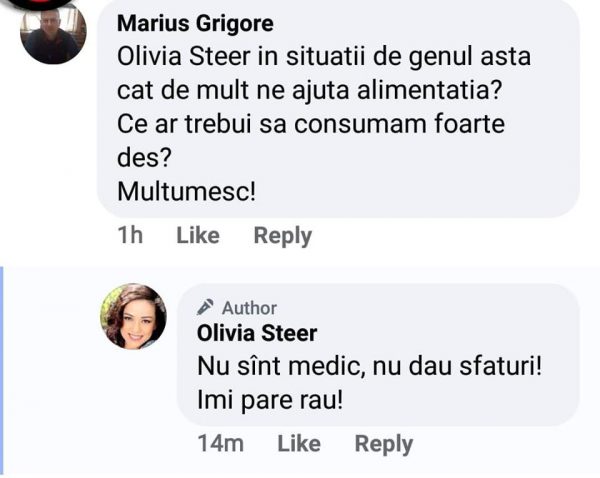Click the "Multumesc!" line in the comment
The image size is (600, 478).
186,190
